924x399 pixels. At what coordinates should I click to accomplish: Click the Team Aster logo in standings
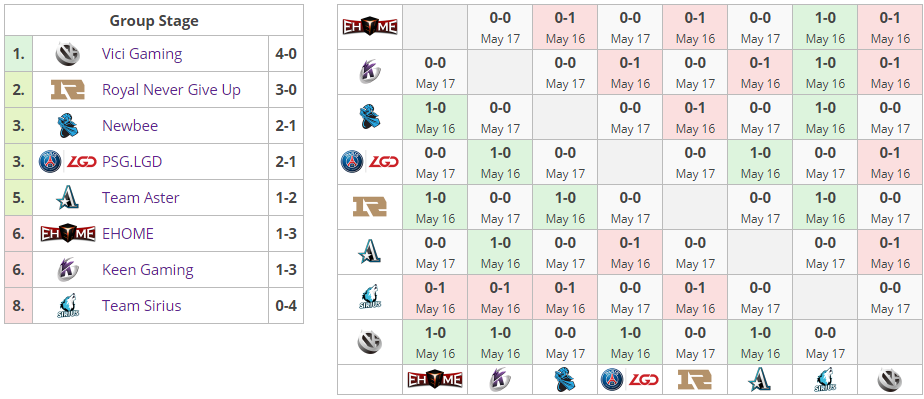(x=67, y=198)
